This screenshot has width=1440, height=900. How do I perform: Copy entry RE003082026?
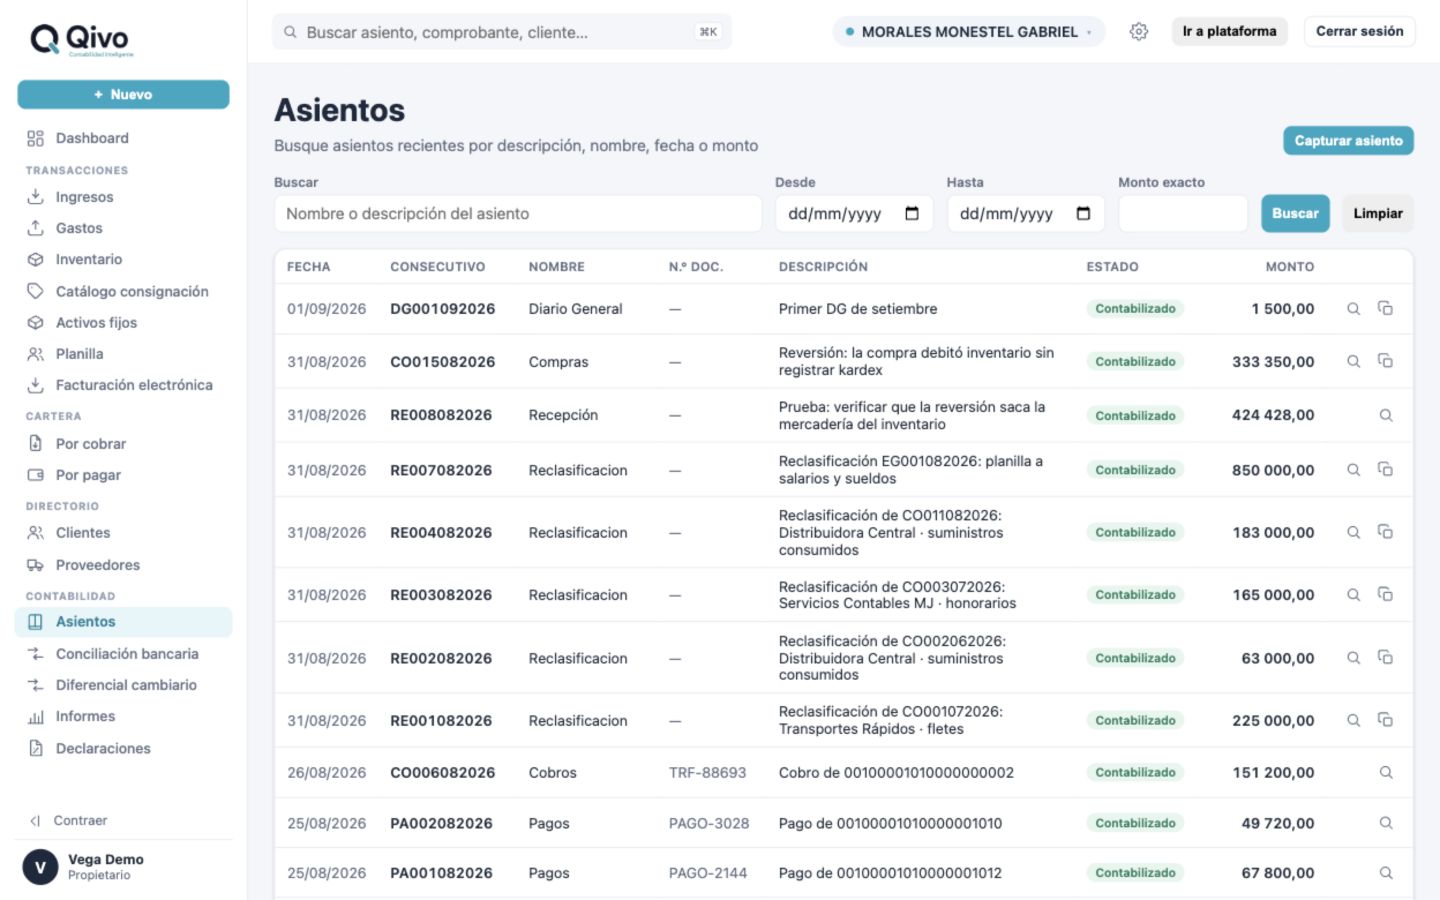click(1385, 594)
